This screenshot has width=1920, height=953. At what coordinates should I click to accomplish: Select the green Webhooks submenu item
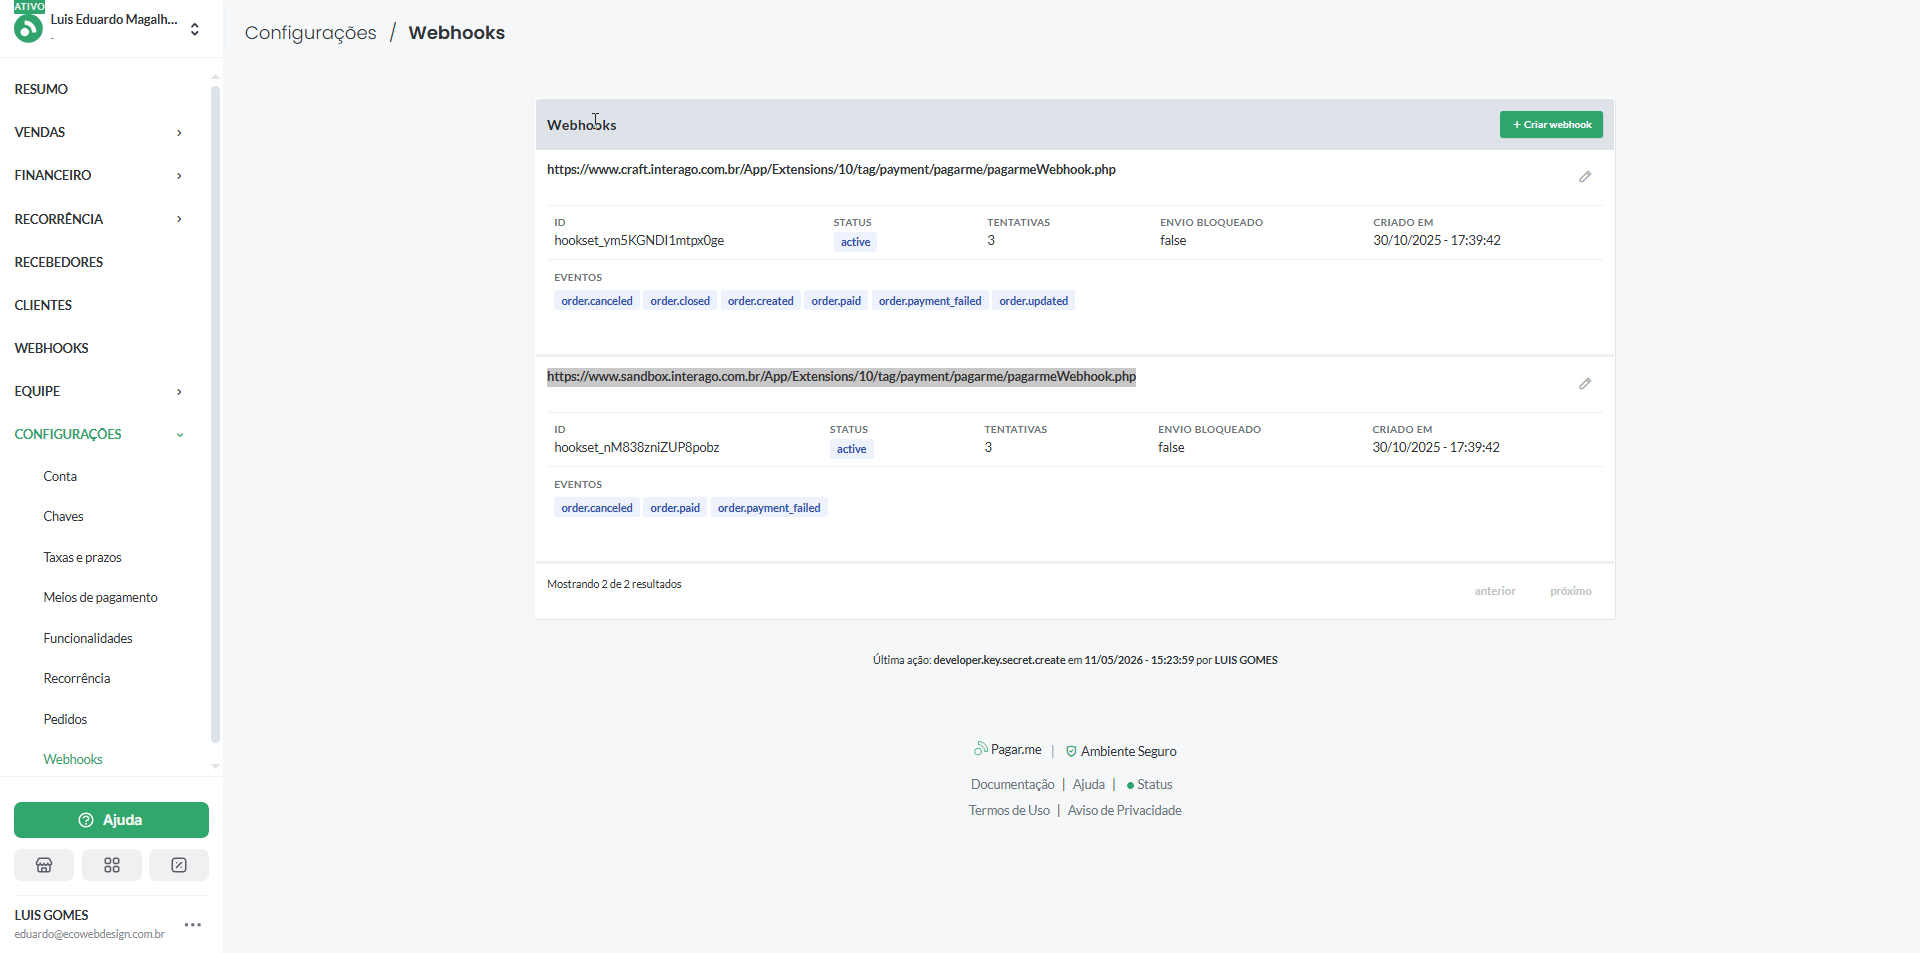[73, 759]
